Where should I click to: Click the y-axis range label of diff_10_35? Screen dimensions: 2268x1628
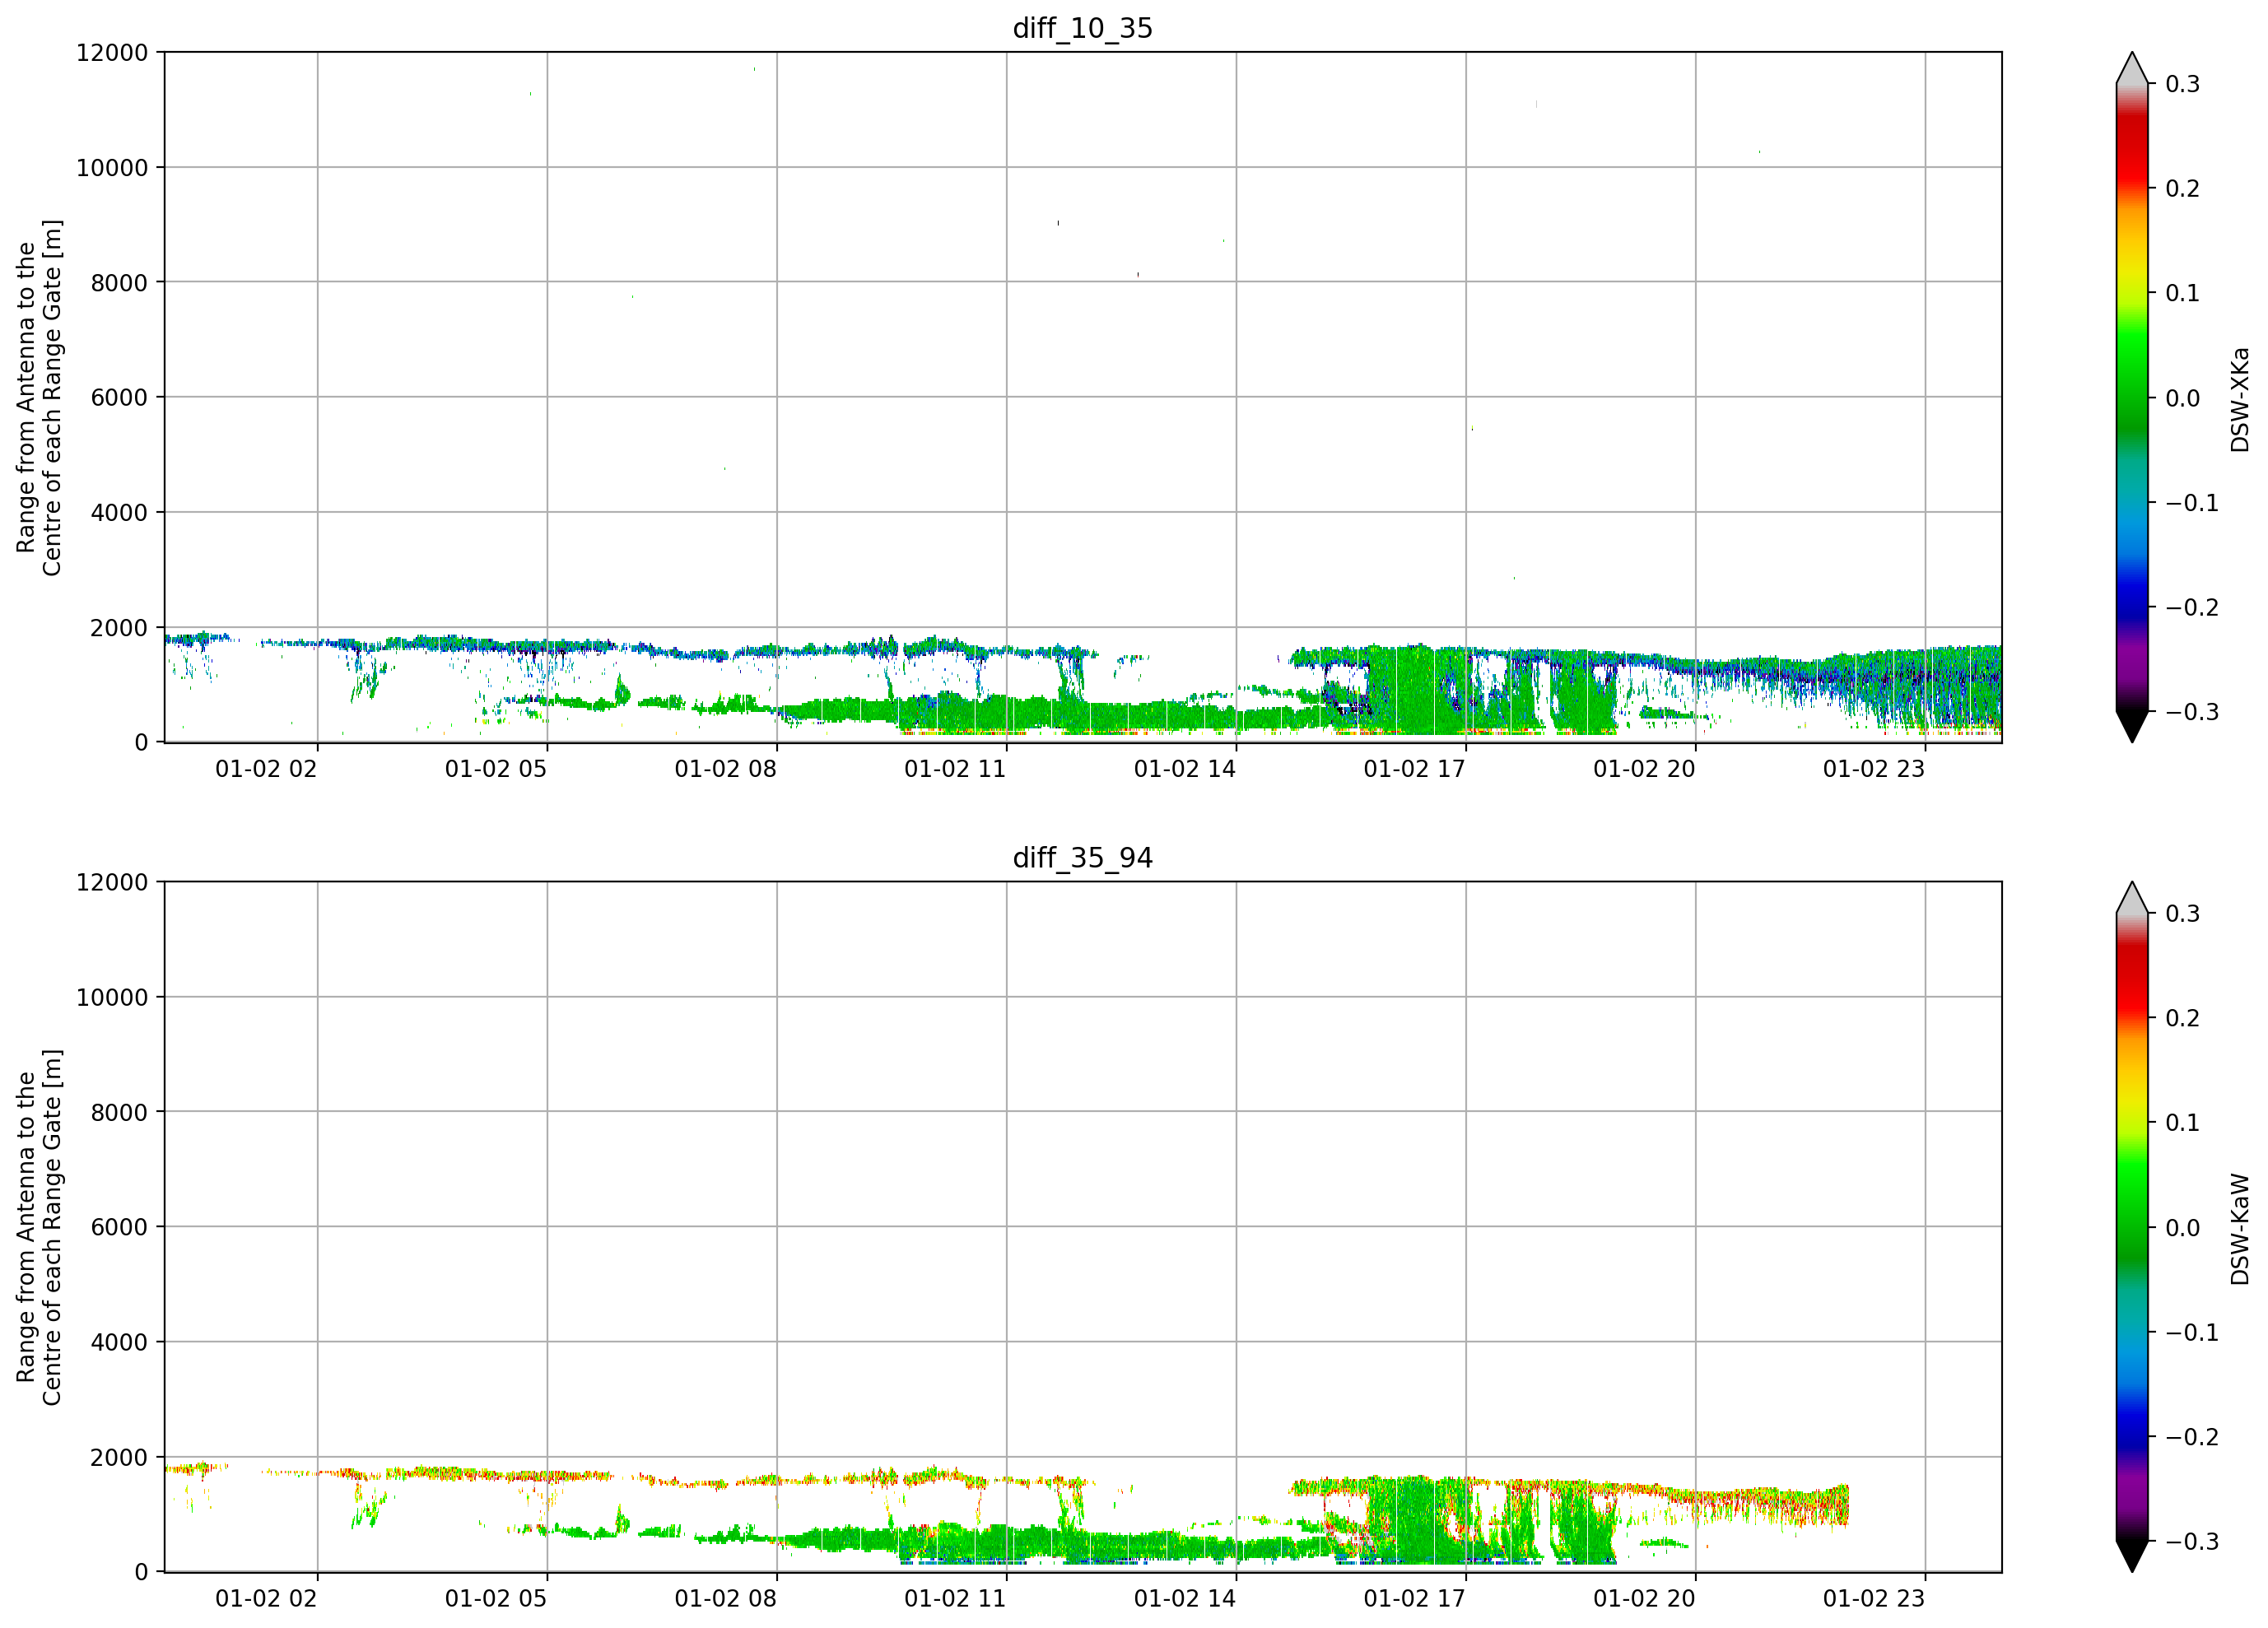tap(39, 397)
